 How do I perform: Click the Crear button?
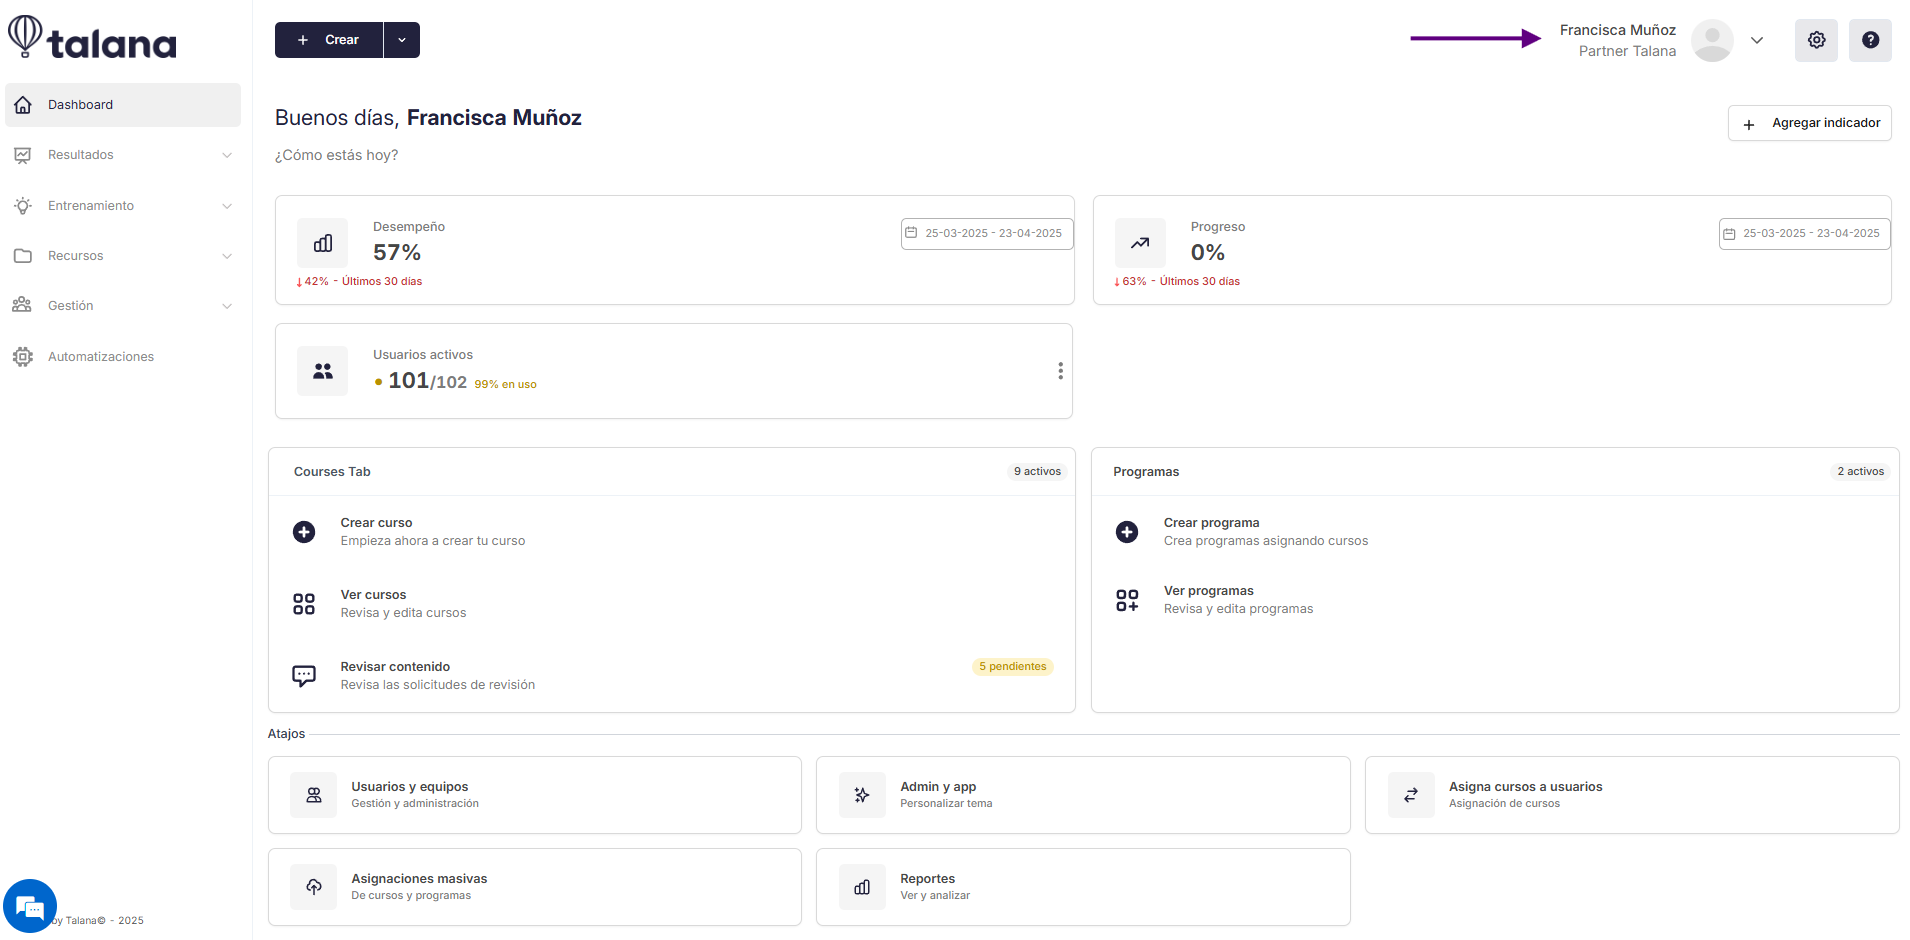pos(329,40)
